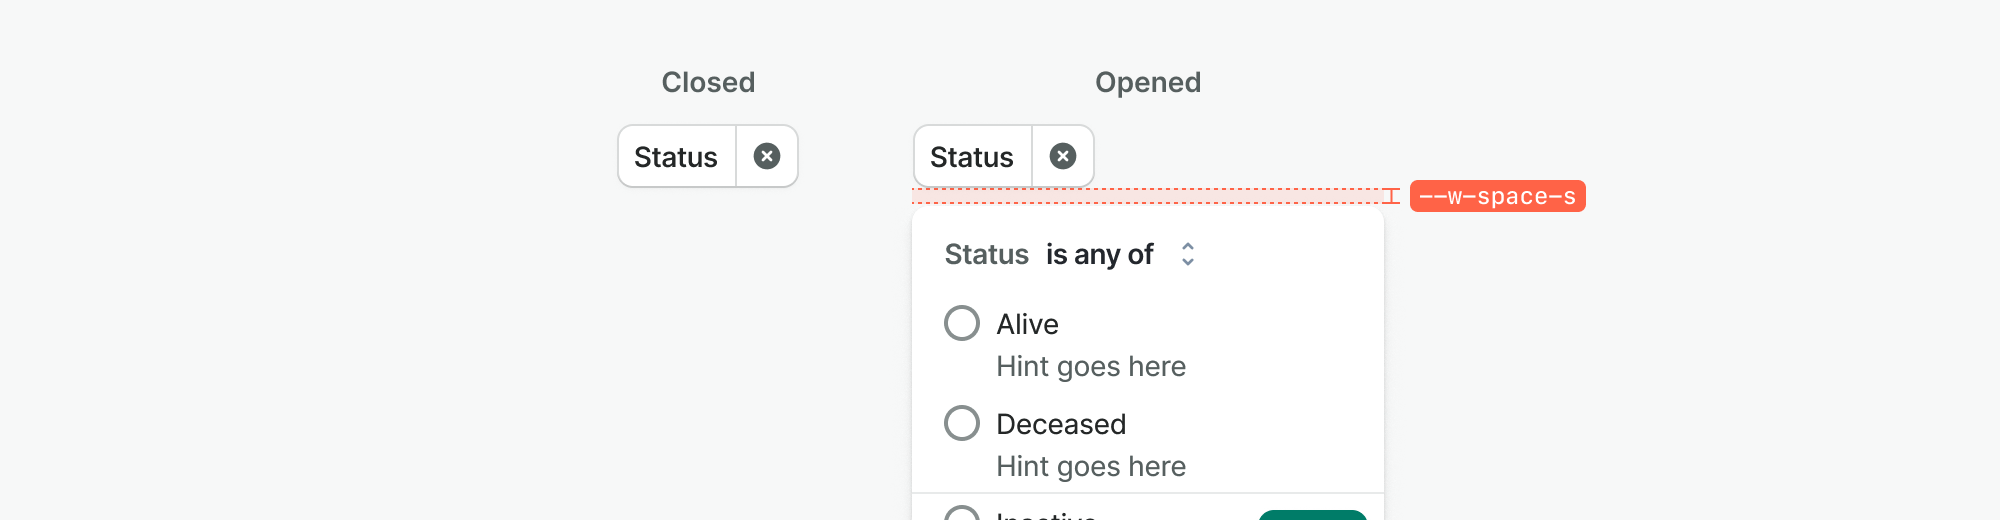Viewport: 2000px width, 520px height.
Task: Click the "Opened" heading label
Action: point(1148,82)
